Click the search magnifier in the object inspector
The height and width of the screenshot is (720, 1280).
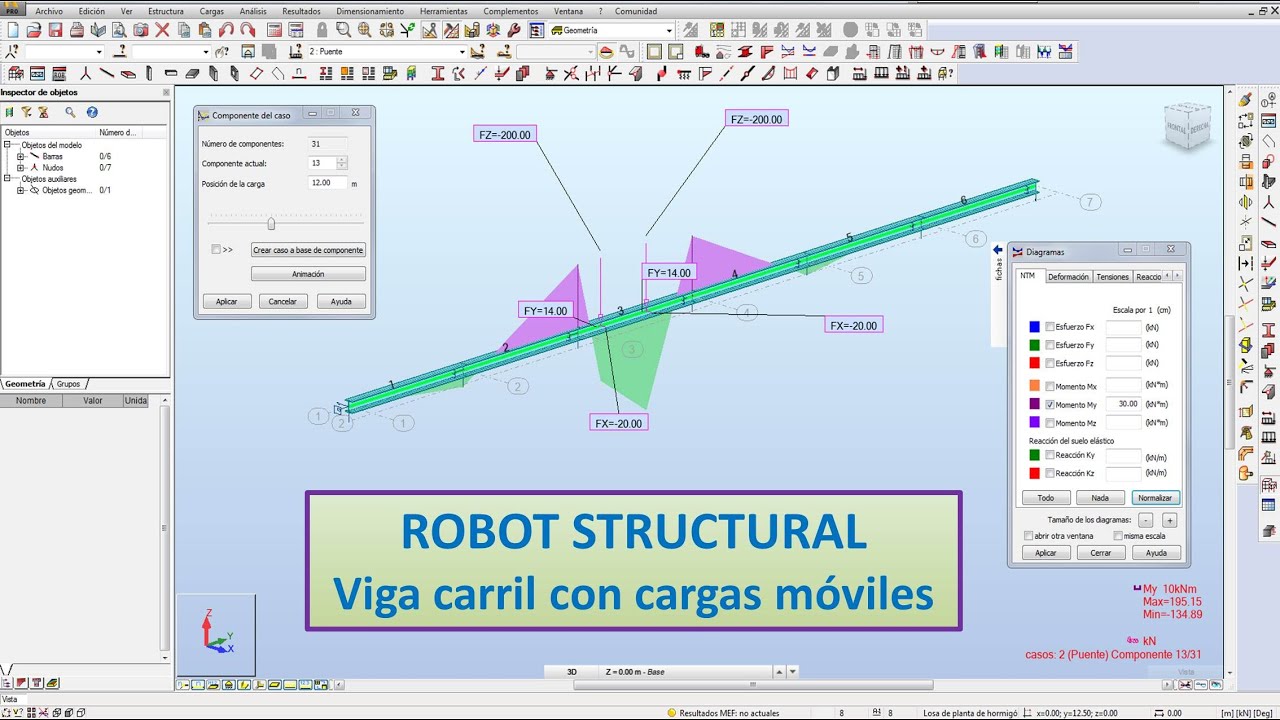pyautogui.click(x=70, y=113)
